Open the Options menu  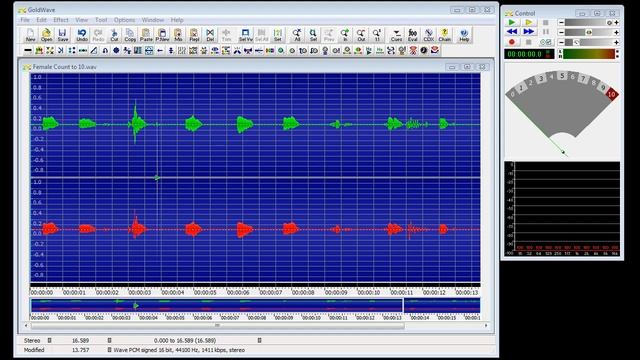[124, 20]
